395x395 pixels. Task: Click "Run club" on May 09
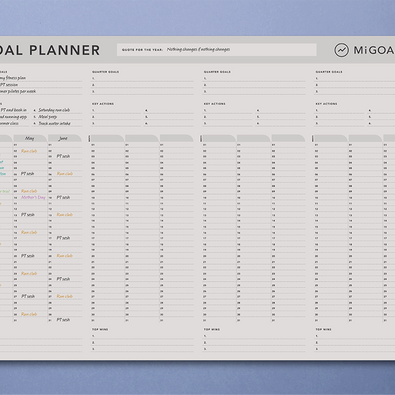point(29,191)
